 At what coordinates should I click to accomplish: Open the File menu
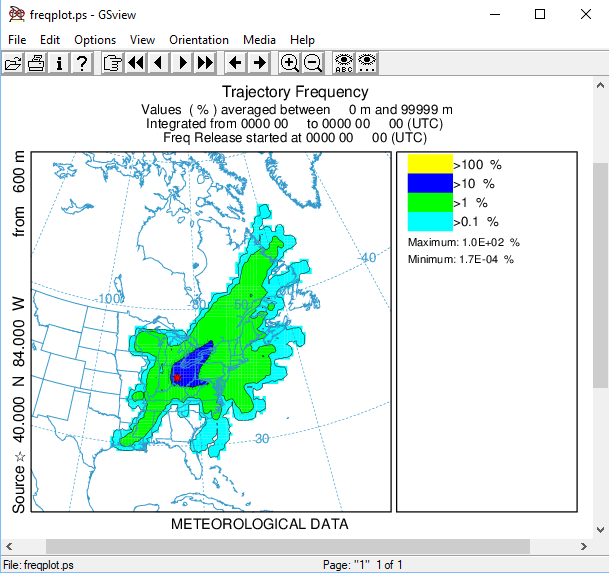(x=17, y=40)
